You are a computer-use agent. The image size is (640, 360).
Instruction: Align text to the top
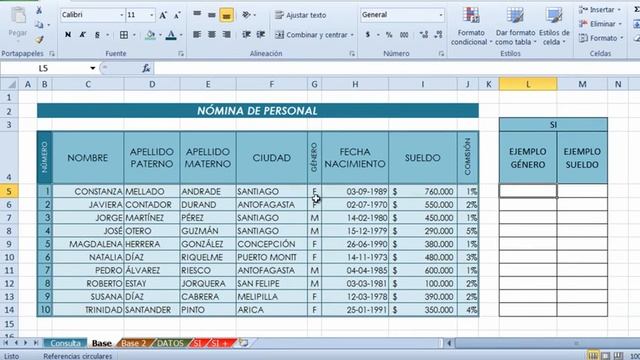(197, 15)
